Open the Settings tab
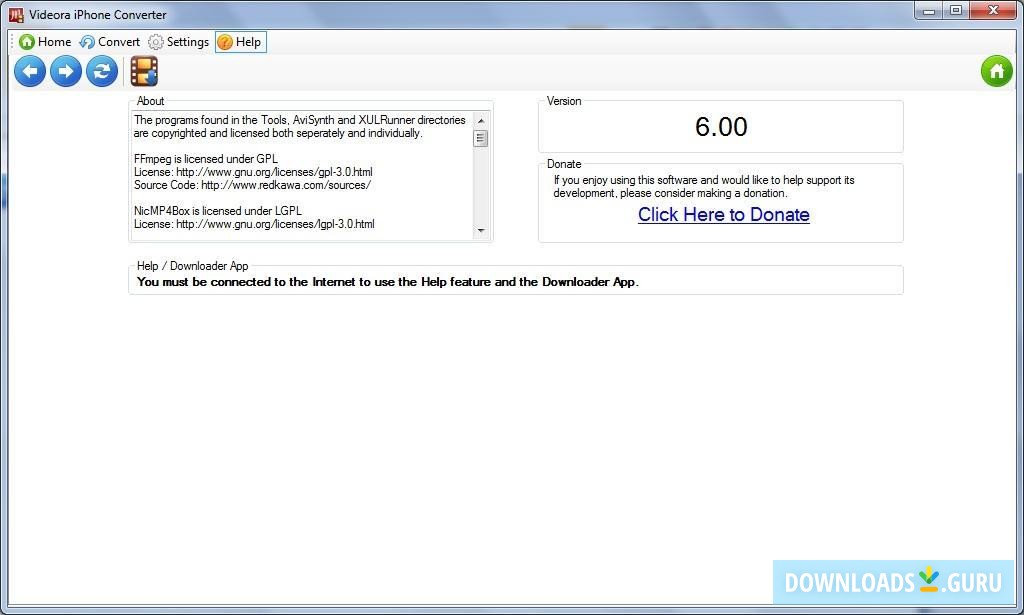The height and width of the screenshot is (615, 1024). 178,42
